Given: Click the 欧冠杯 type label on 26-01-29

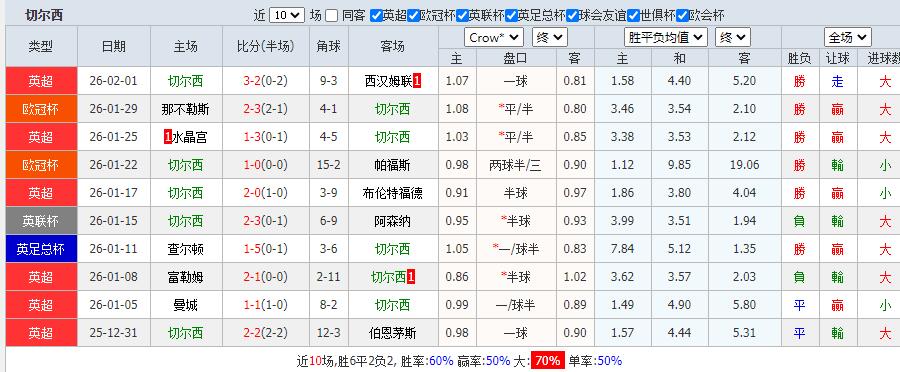Looking at the screenshot, I should (41, 109).
